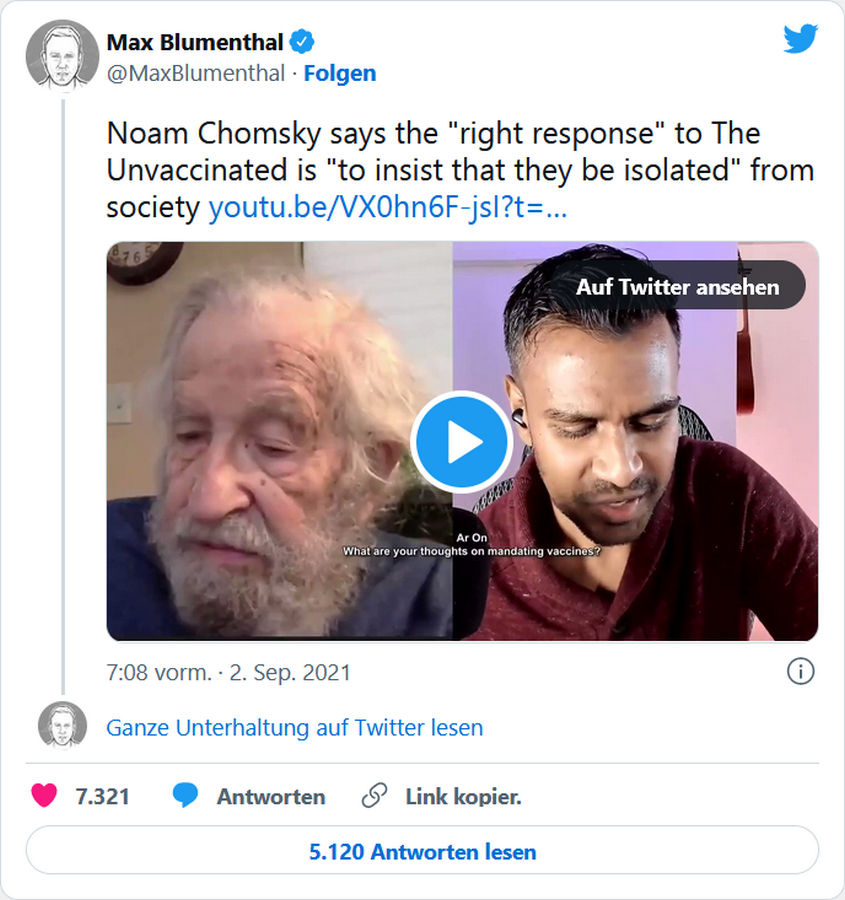Viewport: 845px width, 900px height.
Task: Click the @MaxBlumenthal handle
Action: [x=196, y=74]
